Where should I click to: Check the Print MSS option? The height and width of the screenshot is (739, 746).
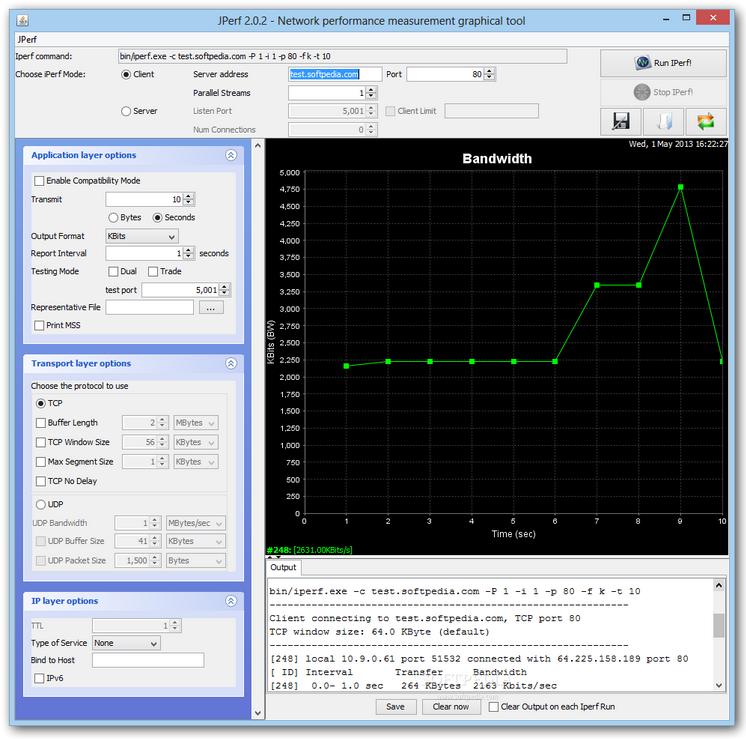coord(40,325)
